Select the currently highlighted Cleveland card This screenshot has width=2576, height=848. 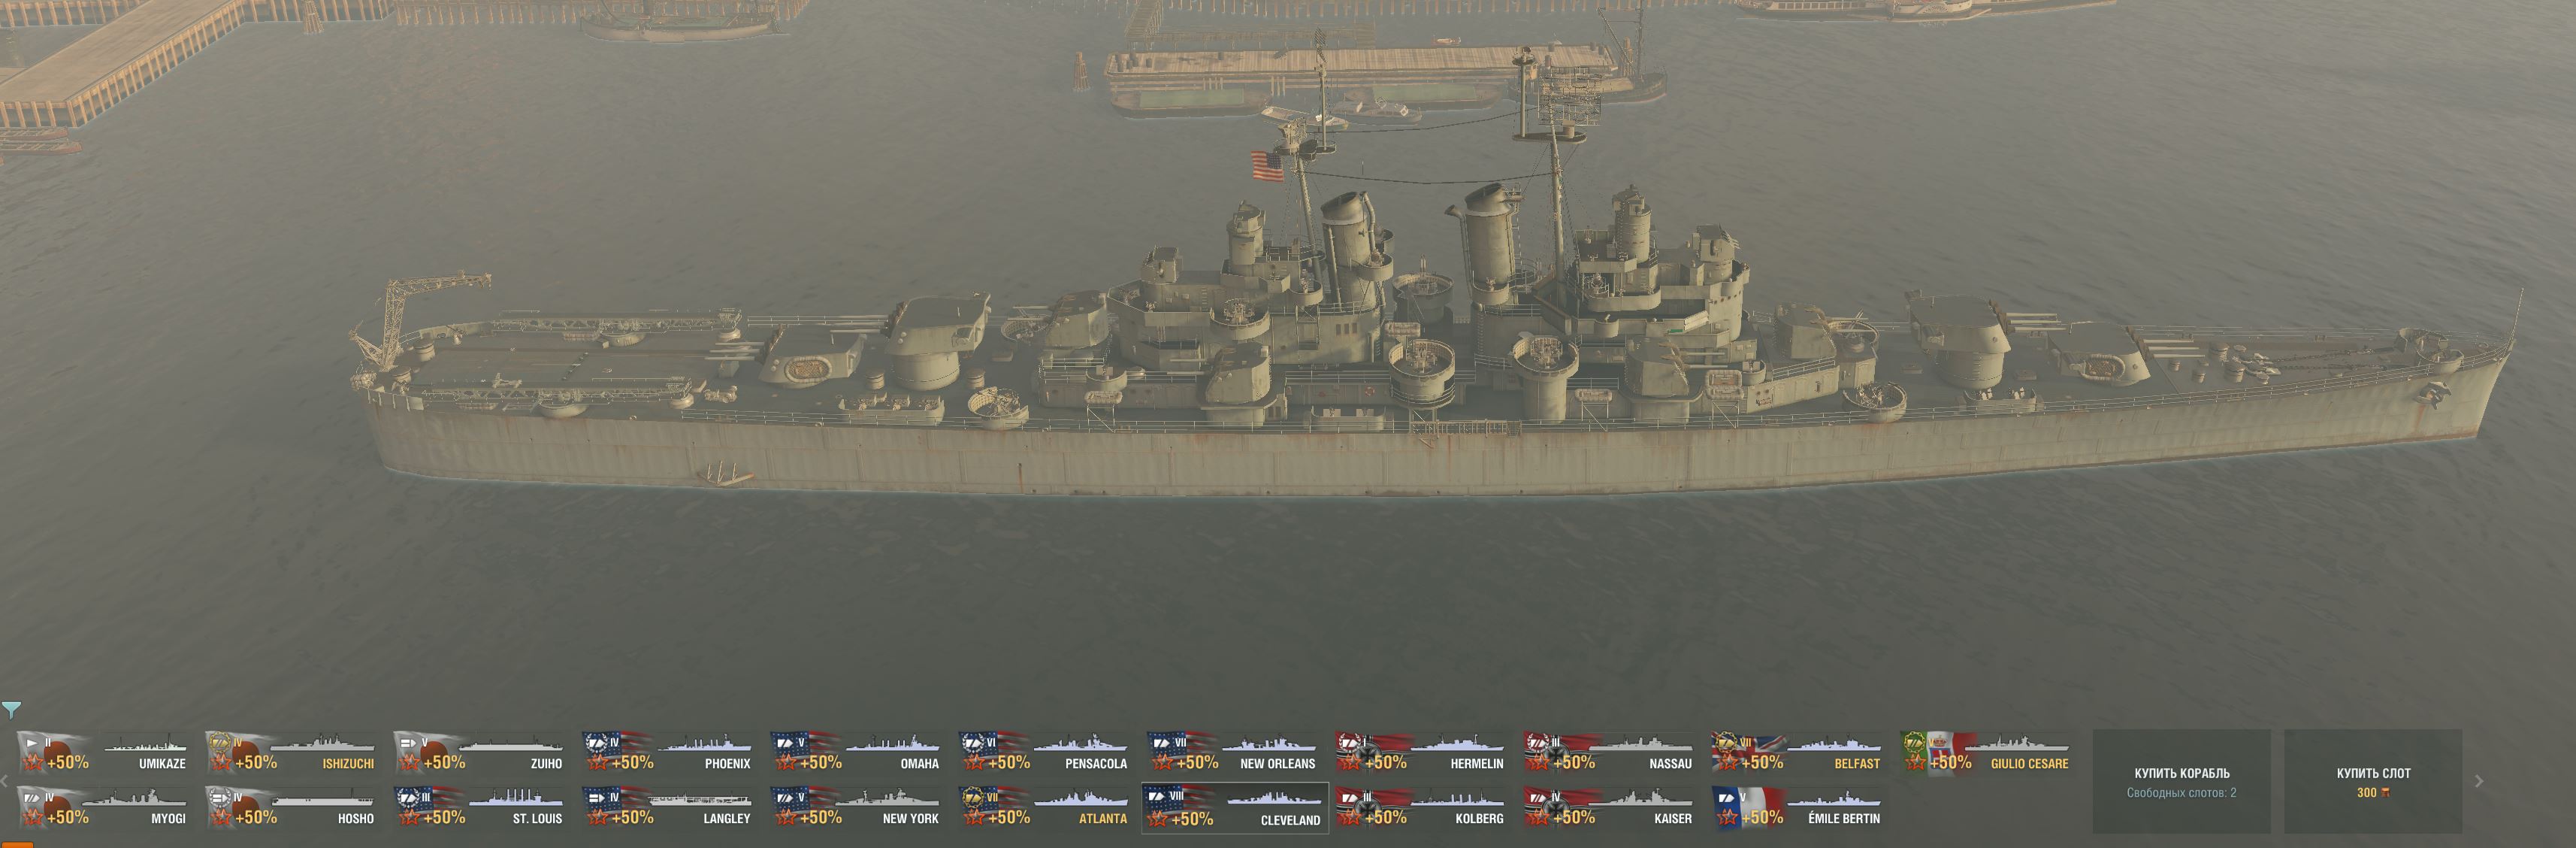[x=1235, y=808]
